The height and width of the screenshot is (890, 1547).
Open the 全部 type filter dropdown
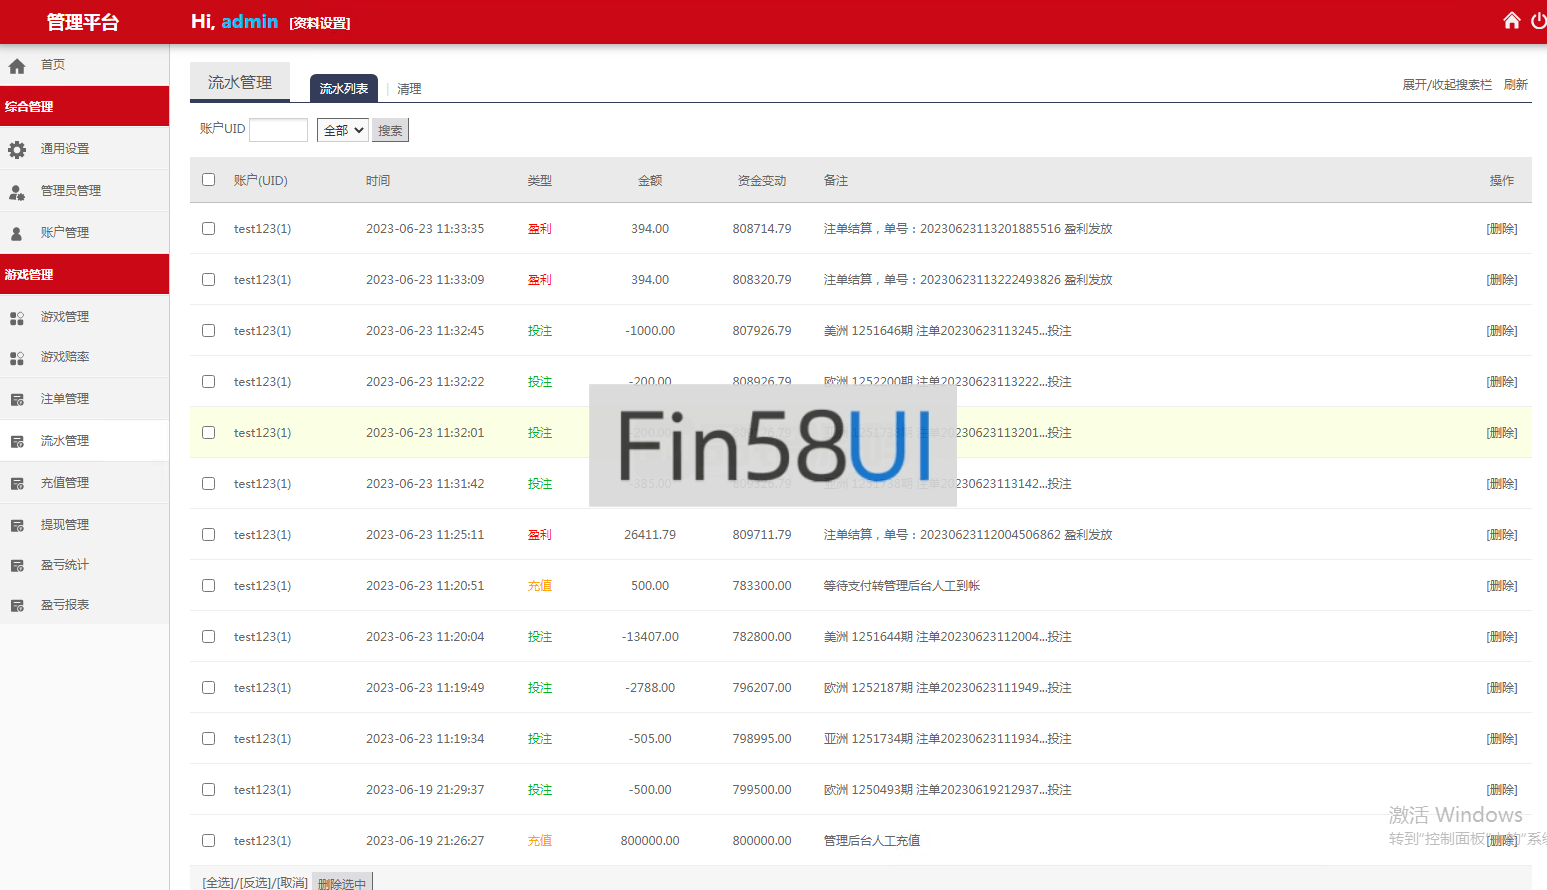342,130
